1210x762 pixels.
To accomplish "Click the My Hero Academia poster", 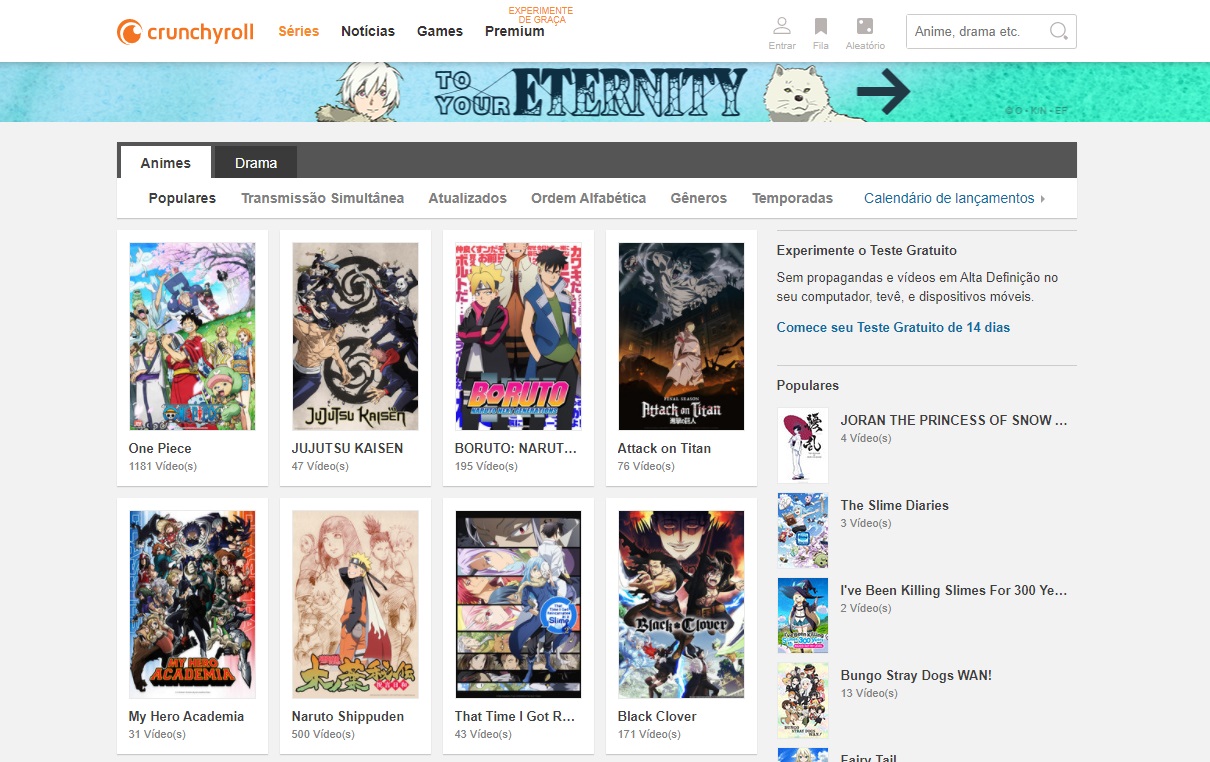I will click(x=192, y=604).
